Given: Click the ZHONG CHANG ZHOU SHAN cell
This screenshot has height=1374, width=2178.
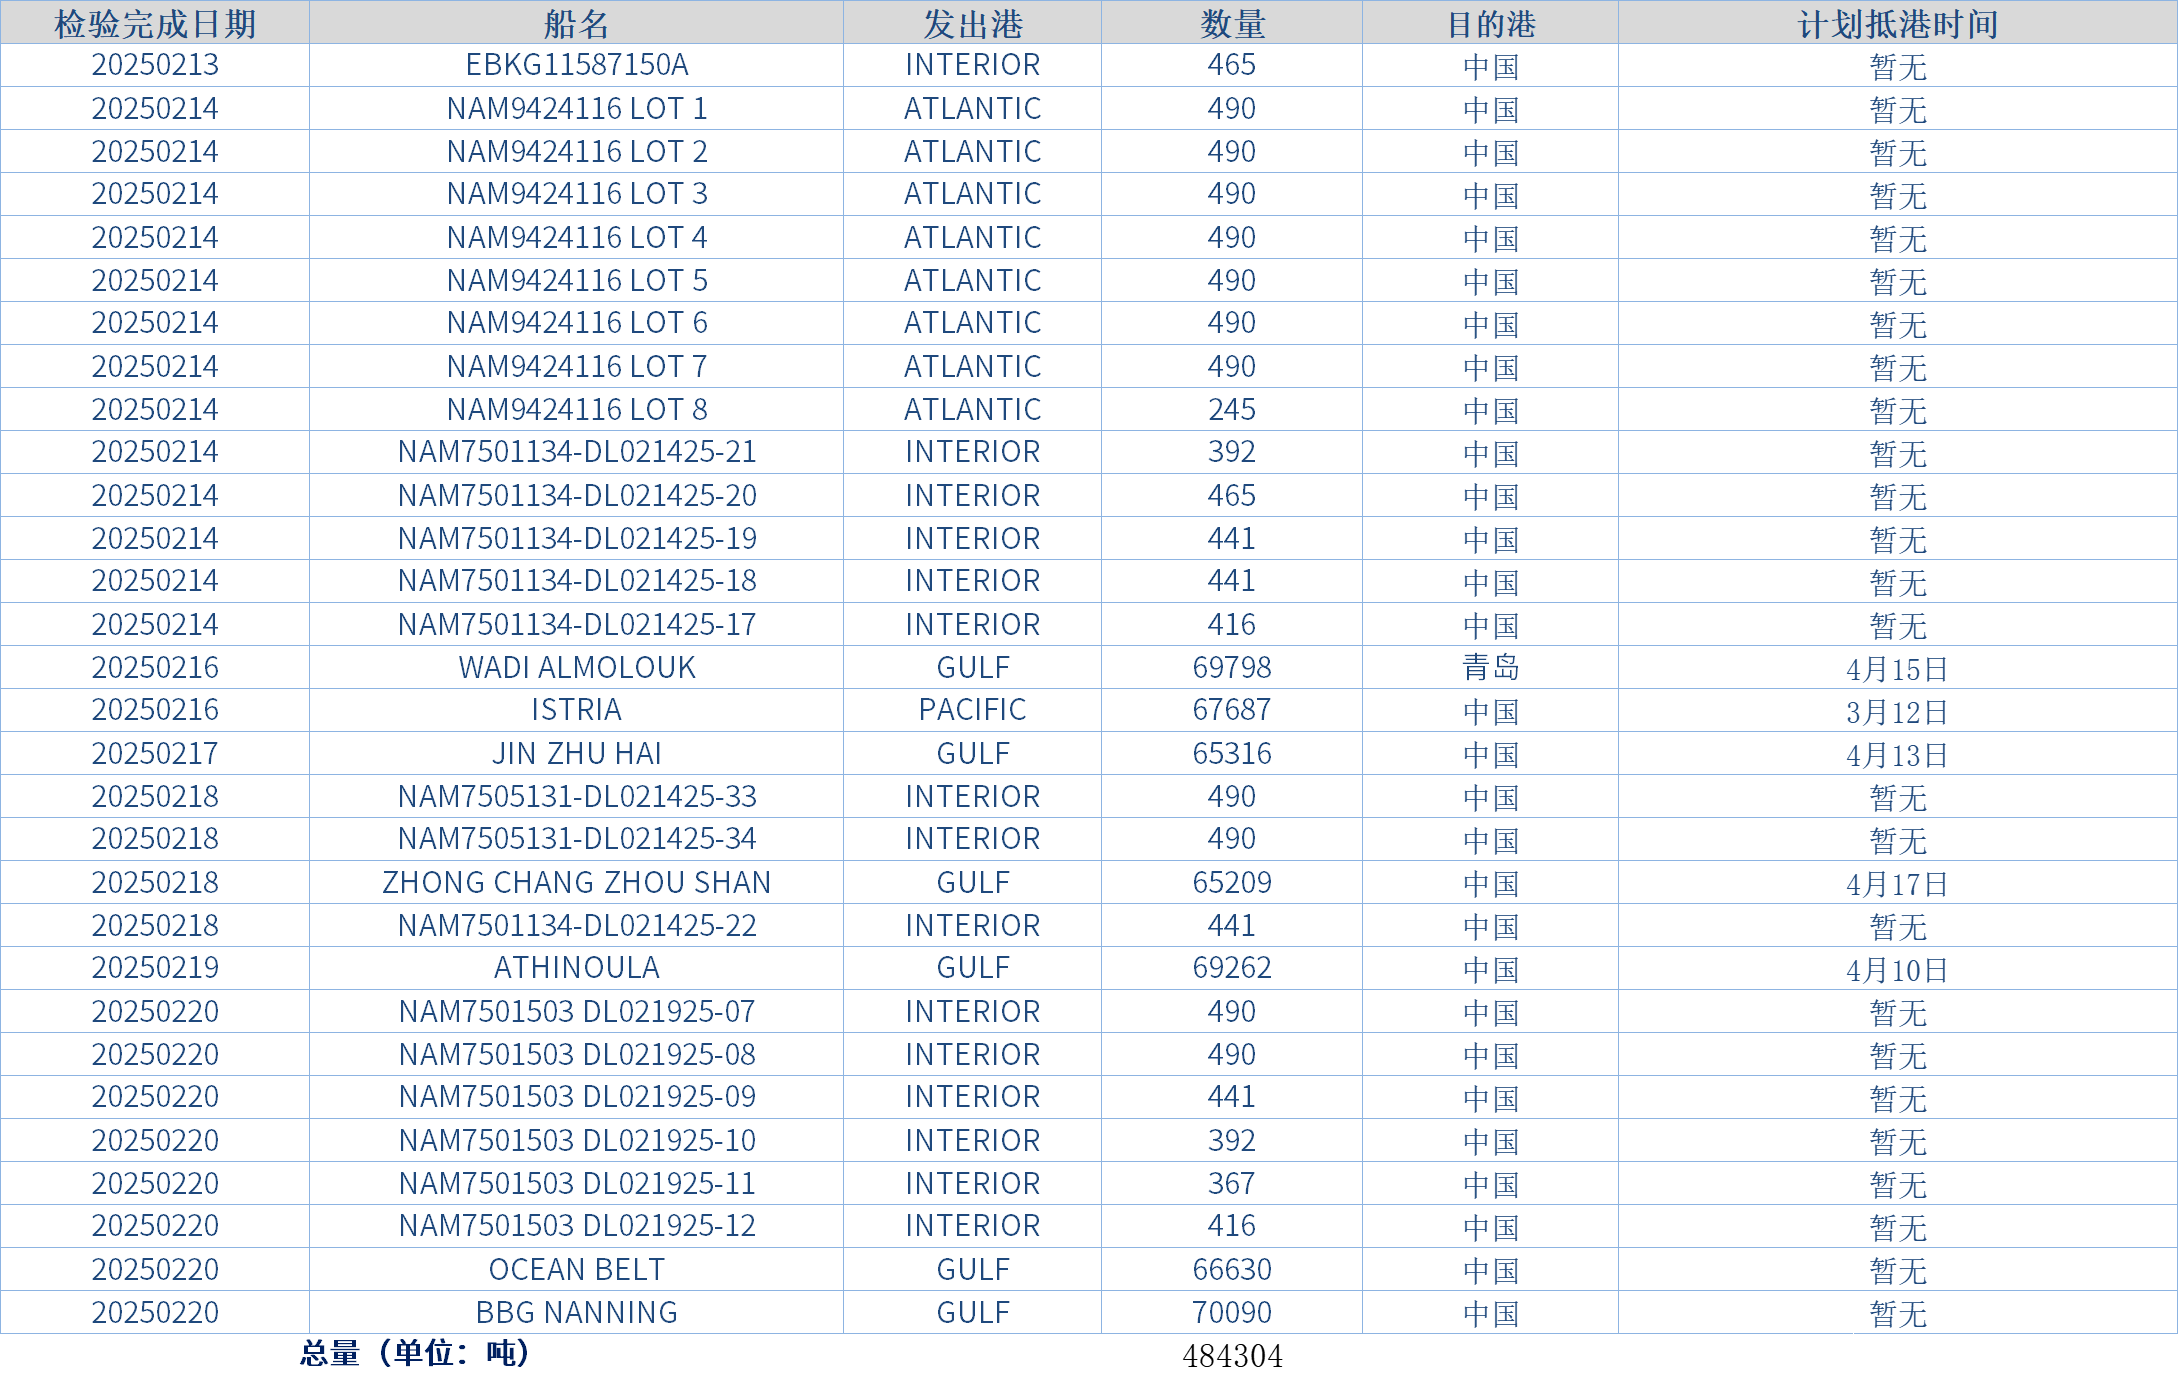Looking at the screenshot, I should click(x=576, y=882).
